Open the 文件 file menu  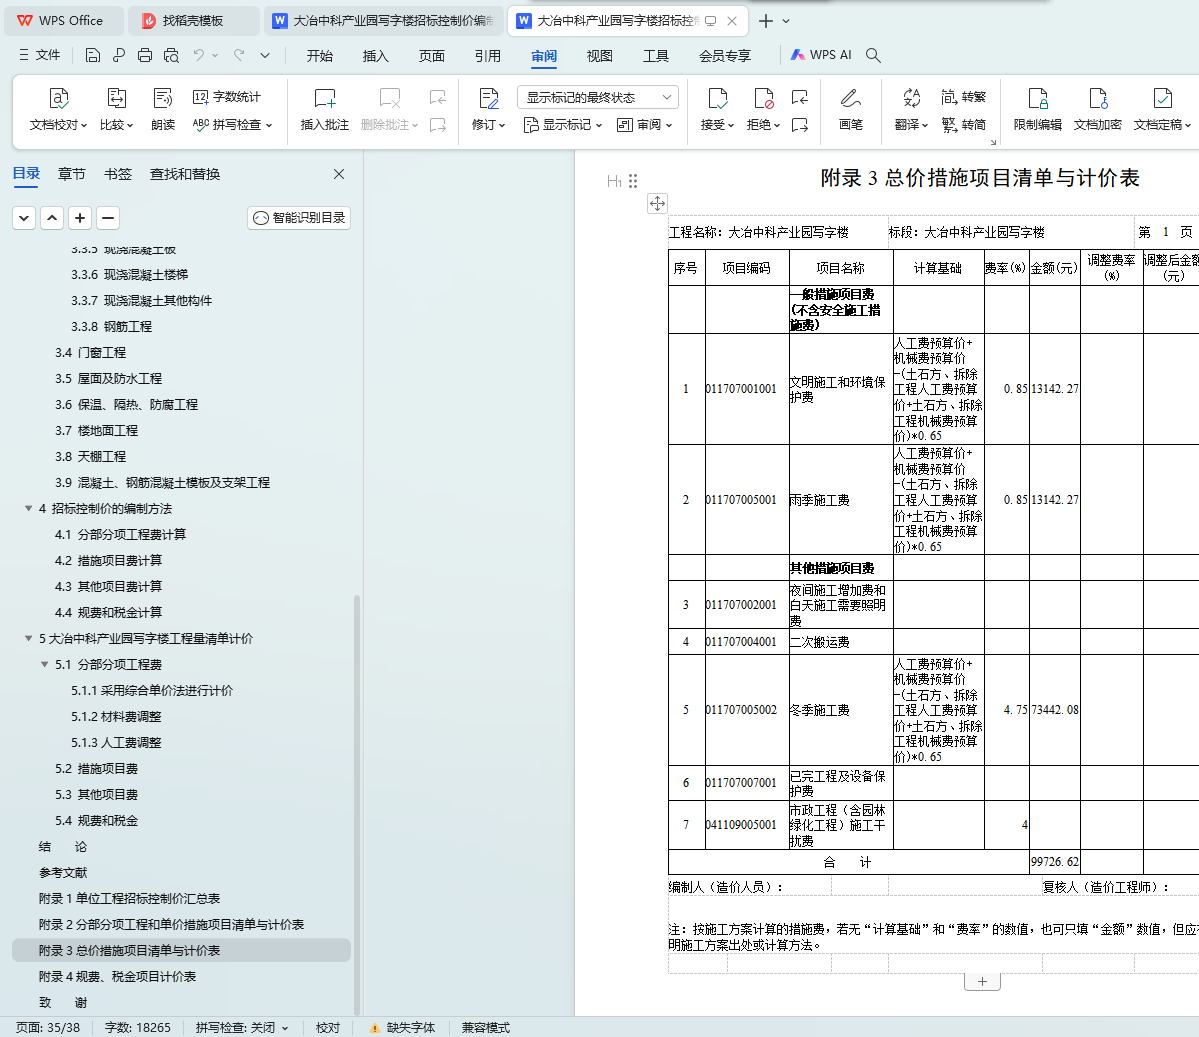[x=40, y=55]
